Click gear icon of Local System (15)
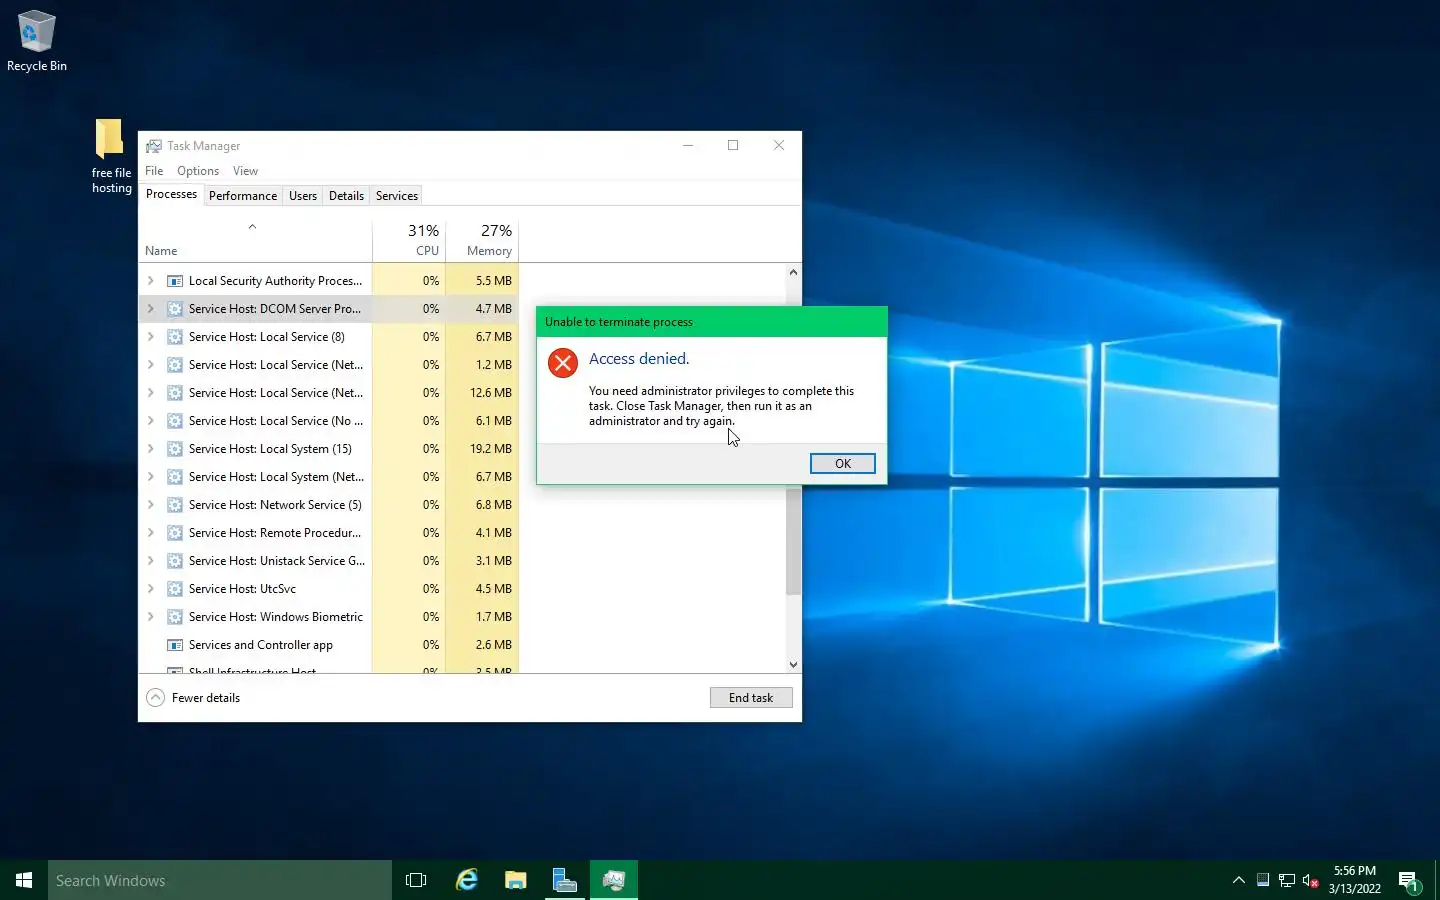 175,449
